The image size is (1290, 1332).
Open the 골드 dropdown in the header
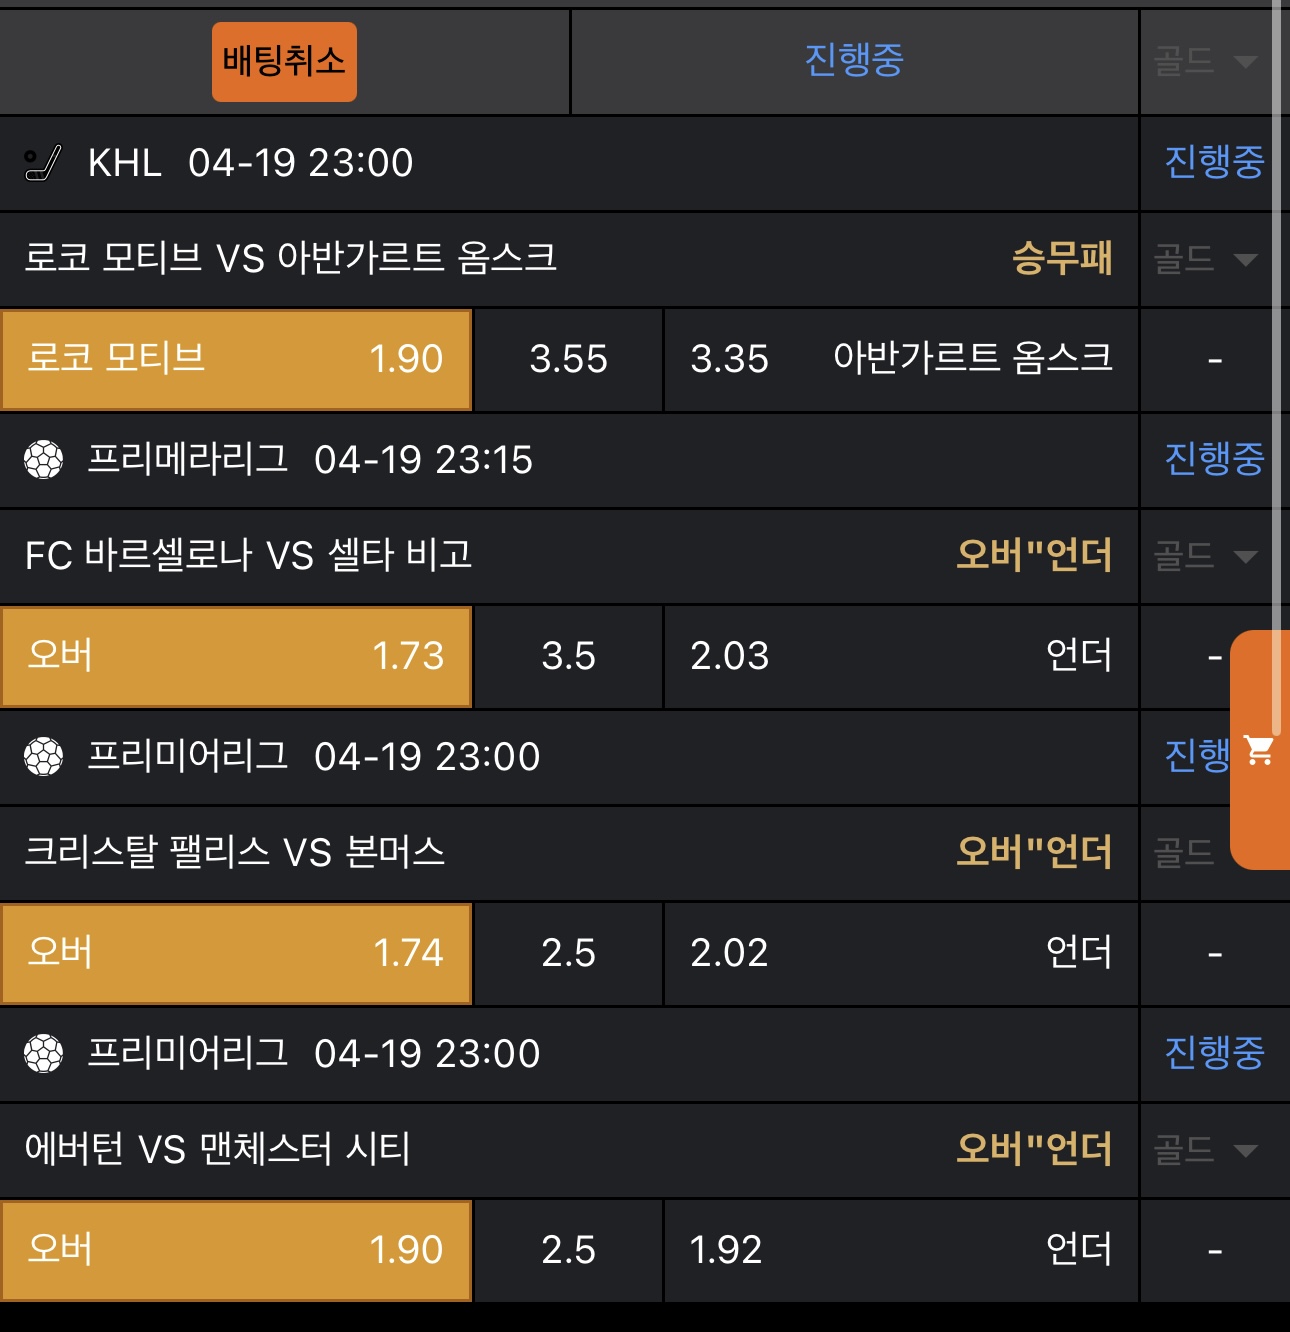pyautogui.click(x=1205, y=62)
